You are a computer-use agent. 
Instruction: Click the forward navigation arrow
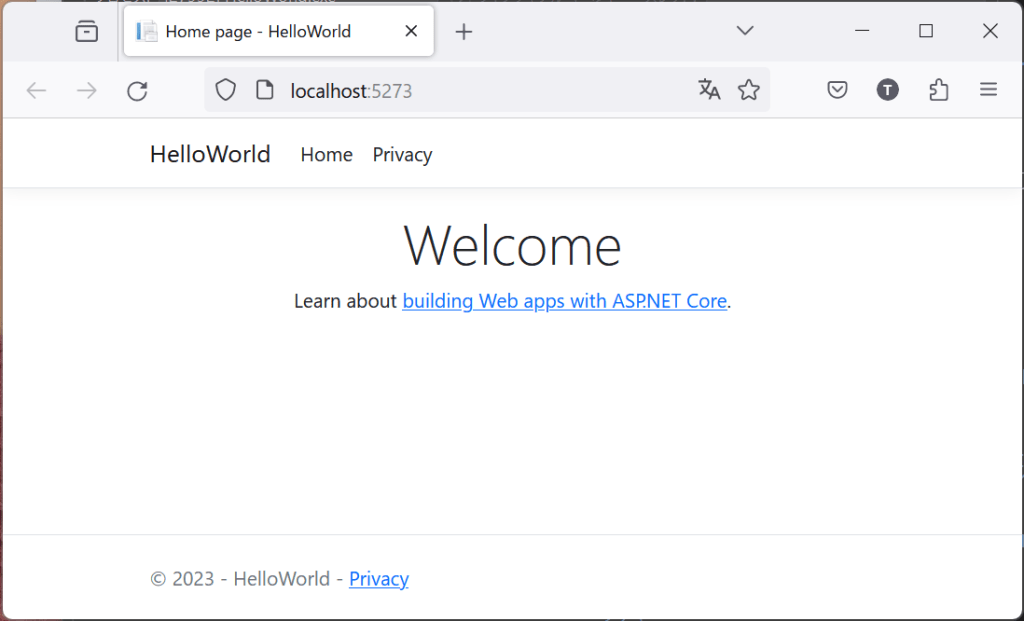[x=88, y=91]
